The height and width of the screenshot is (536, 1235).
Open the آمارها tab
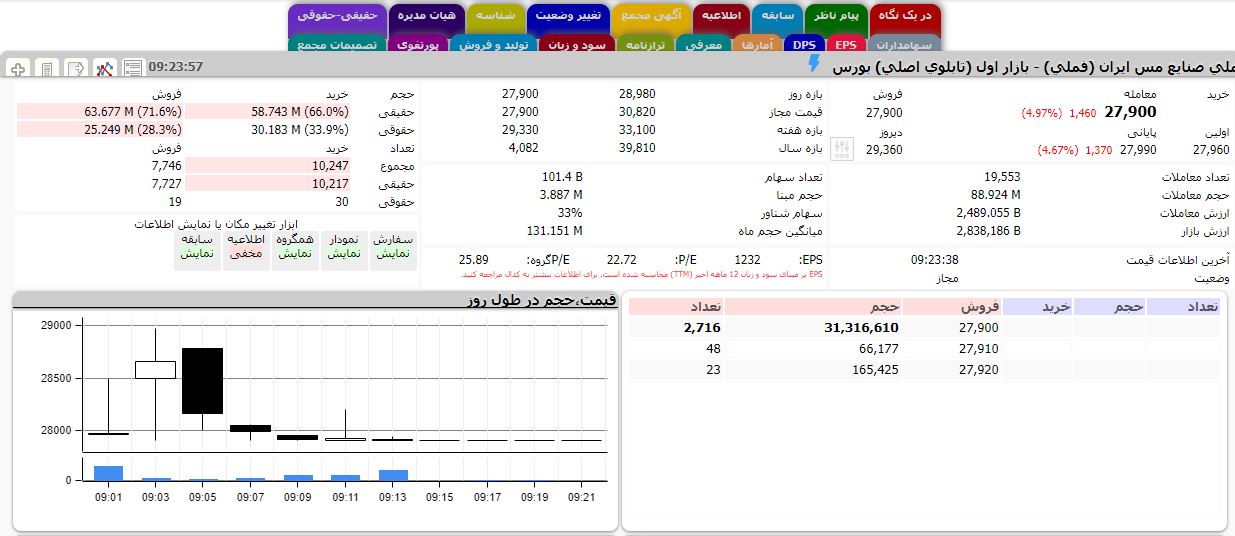click(x=757, y=45)
